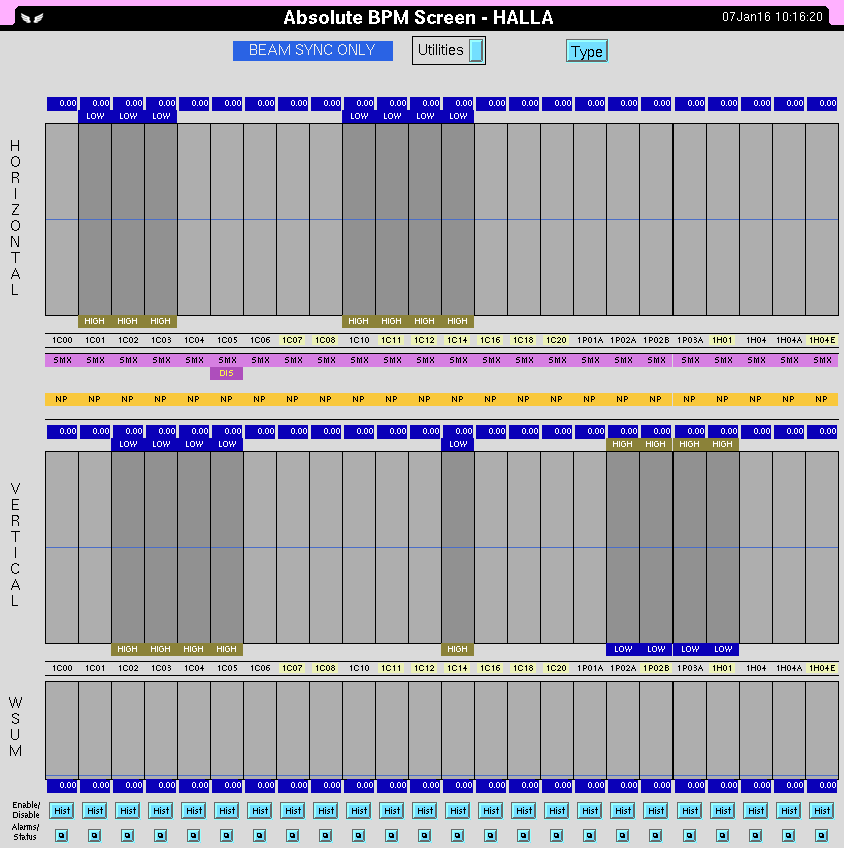The width and height of the screenshot is (844, 848).
Task: Click Absolute BPM Screen - HALLA title
Action: tap(418, 18)
